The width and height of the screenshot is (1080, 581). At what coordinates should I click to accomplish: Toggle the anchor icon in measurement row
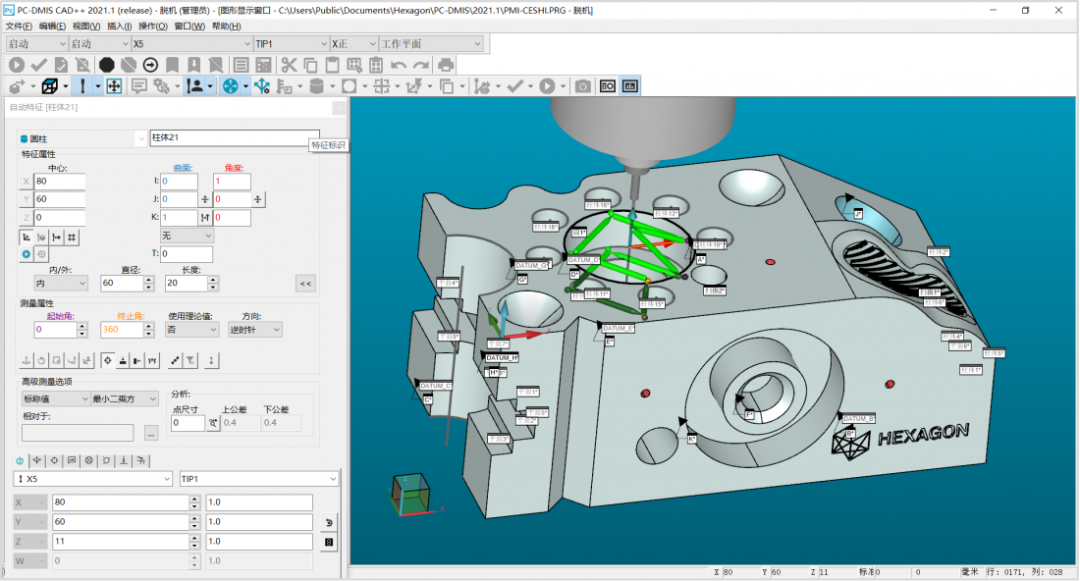click(26, 360)
